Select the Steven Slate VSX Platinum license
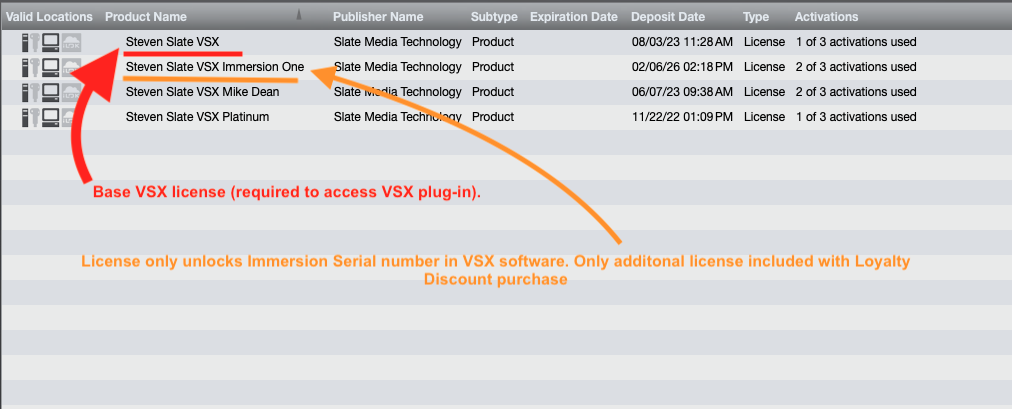Viewport: 1012px width, 409px height. pos(197,117)
